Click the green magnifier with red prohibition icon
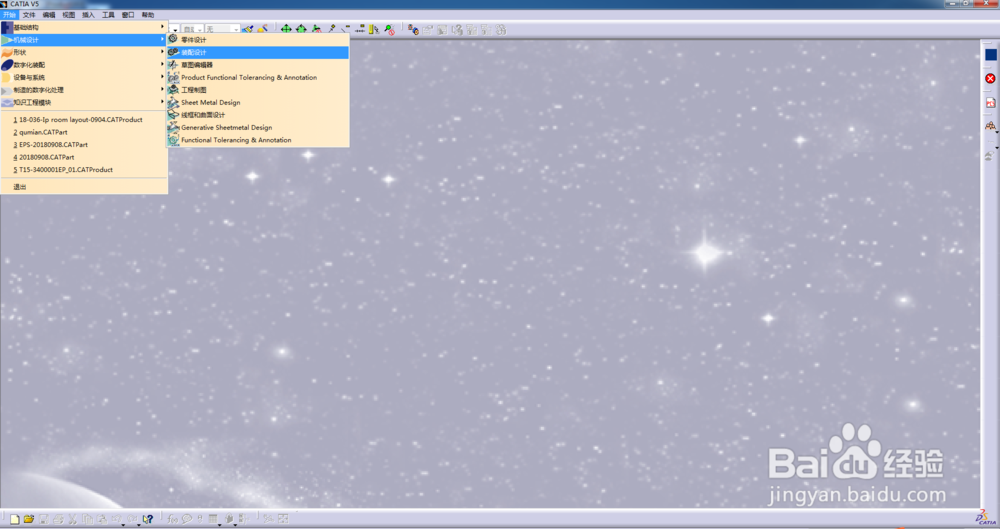The height and width of the screenshot is (529, 1000). click(x=389, y=29)
